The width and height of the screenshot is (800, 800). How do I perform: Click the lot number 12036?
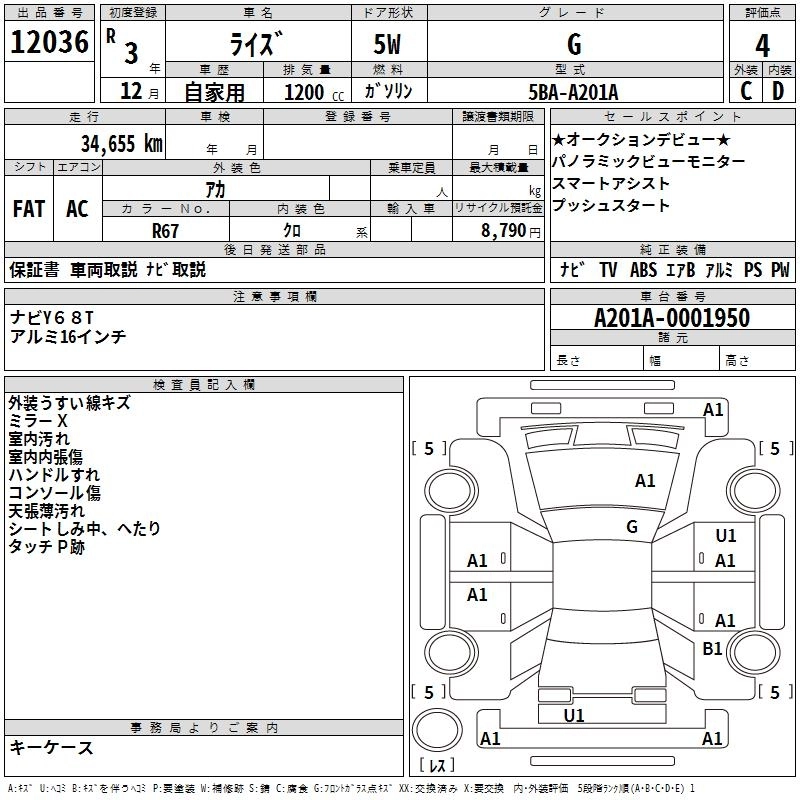pyautogui.click(x=49, y=42)
